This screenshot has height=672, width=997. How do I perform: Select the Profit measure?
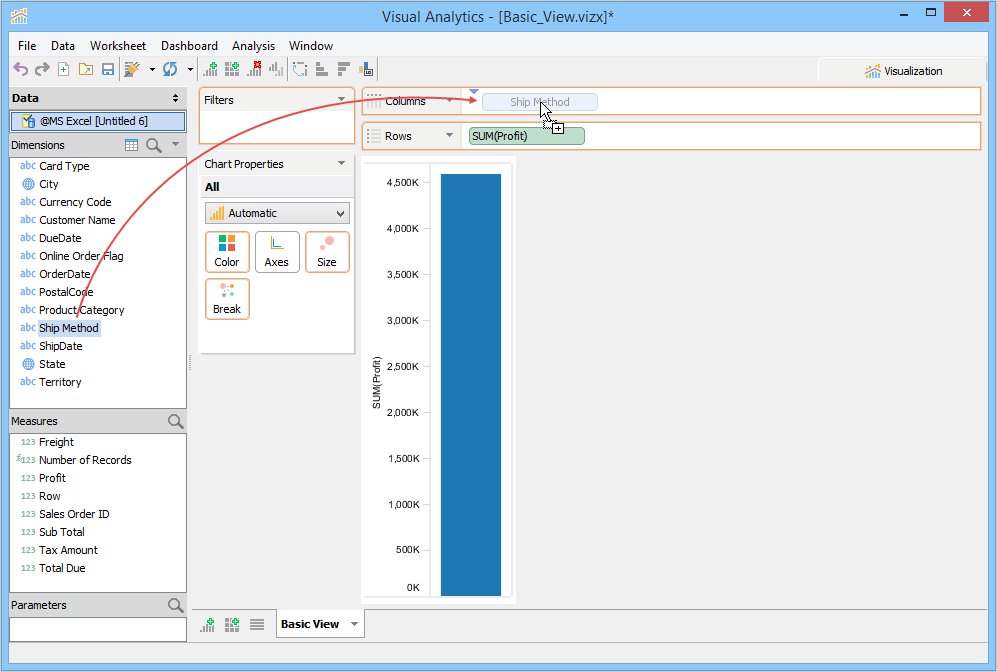[x=52, y=478]
